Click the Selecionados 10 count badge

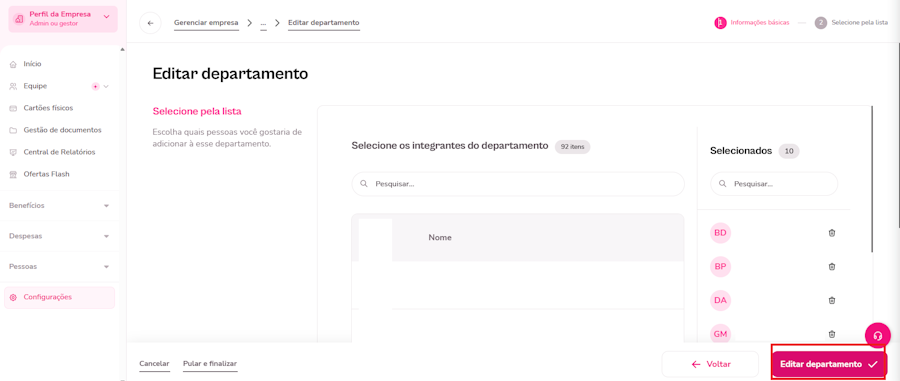coord(789,151)
